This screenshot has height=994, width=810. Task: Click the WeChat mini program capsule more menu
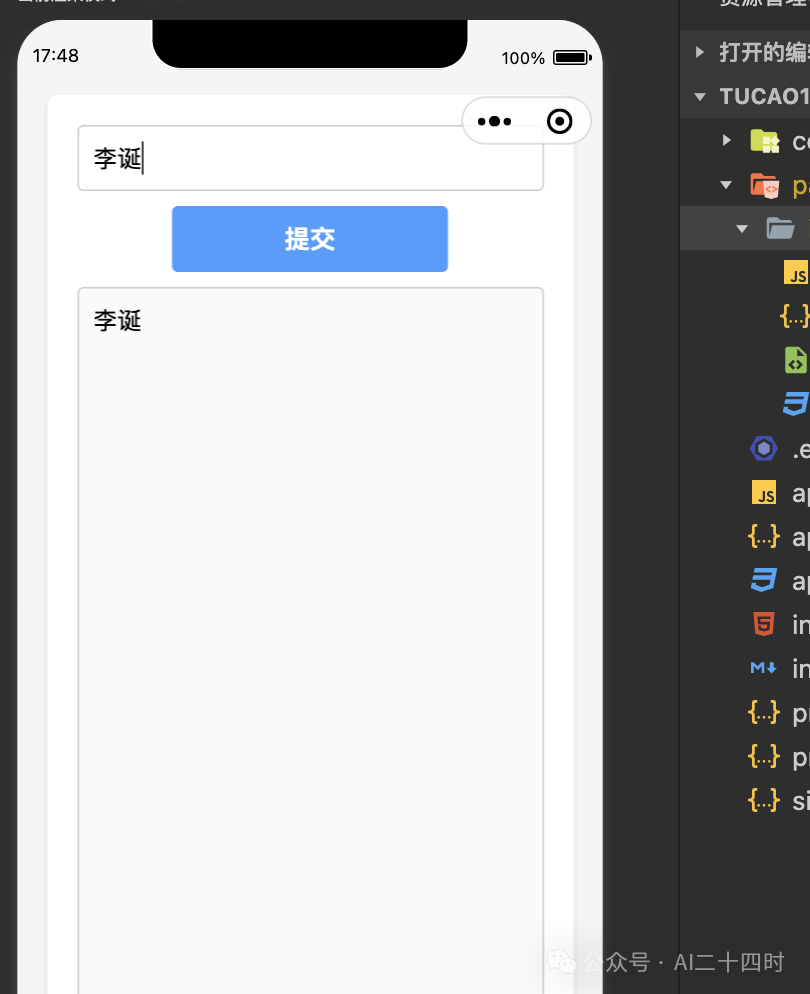[x=494, y=121]
